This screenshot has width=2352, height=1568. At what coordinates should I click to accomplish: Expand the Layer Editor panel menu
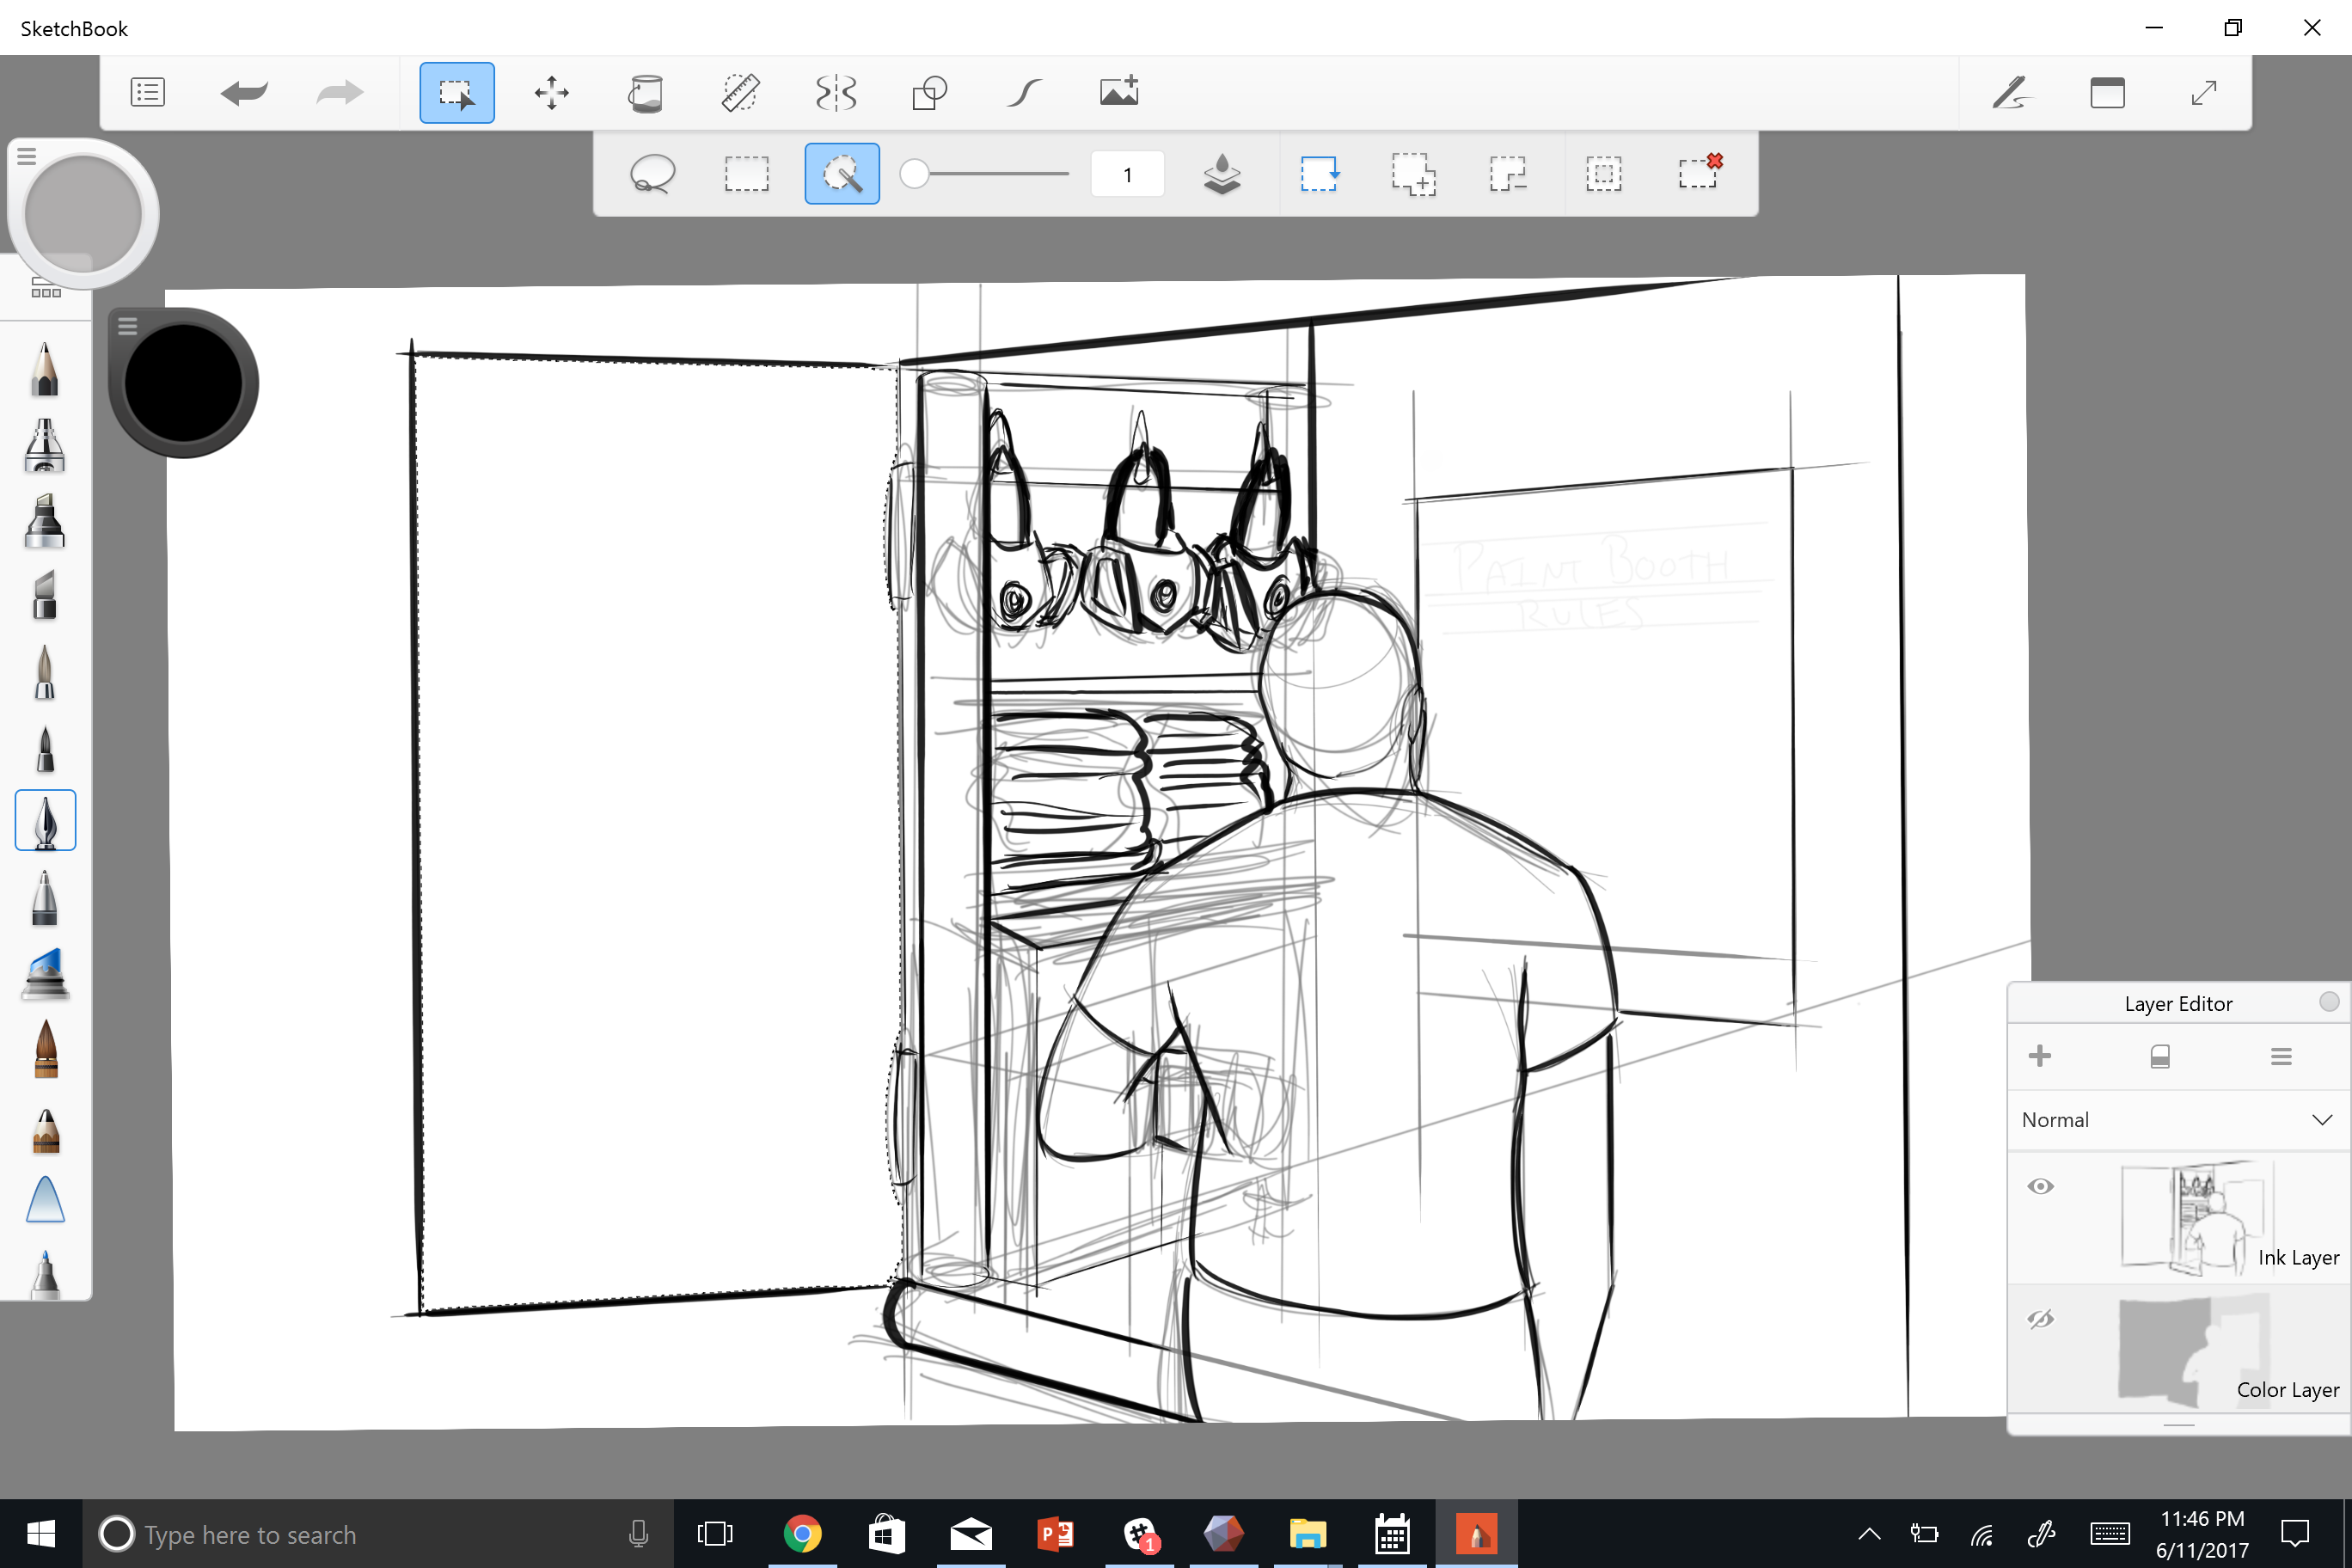pos(2281,1057)
